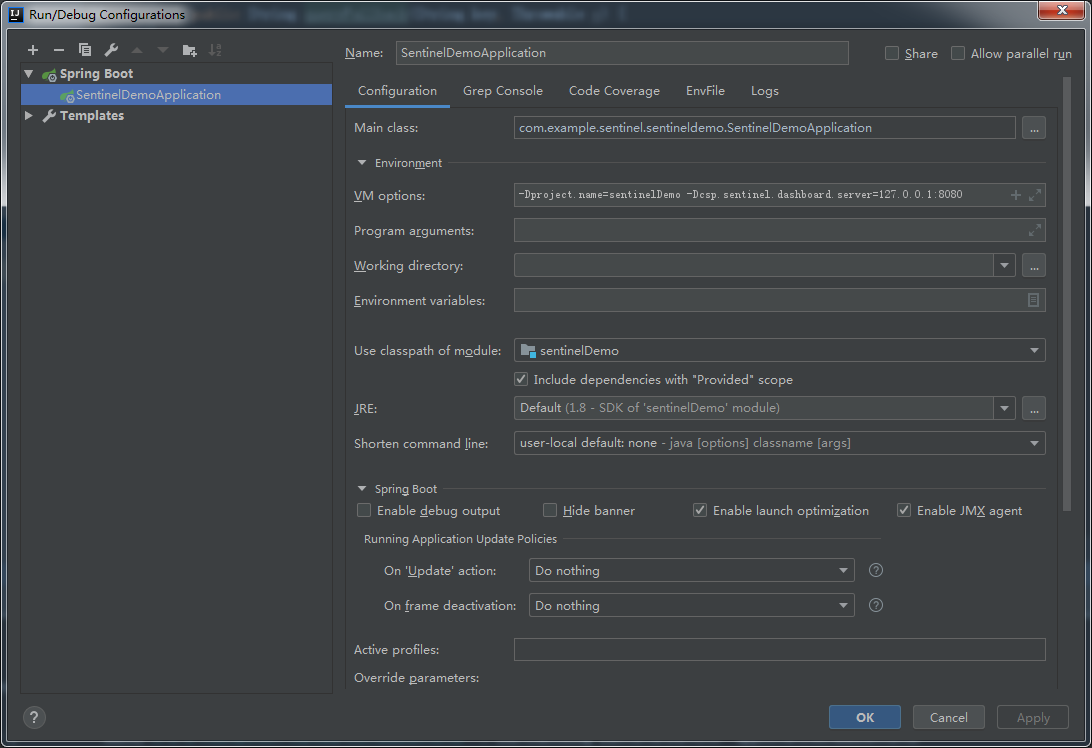Image resolution: width=1092 pixels, height=748 pixels.
Task: Switch to EnvFile tab
Action: click(x=705, y=91)
